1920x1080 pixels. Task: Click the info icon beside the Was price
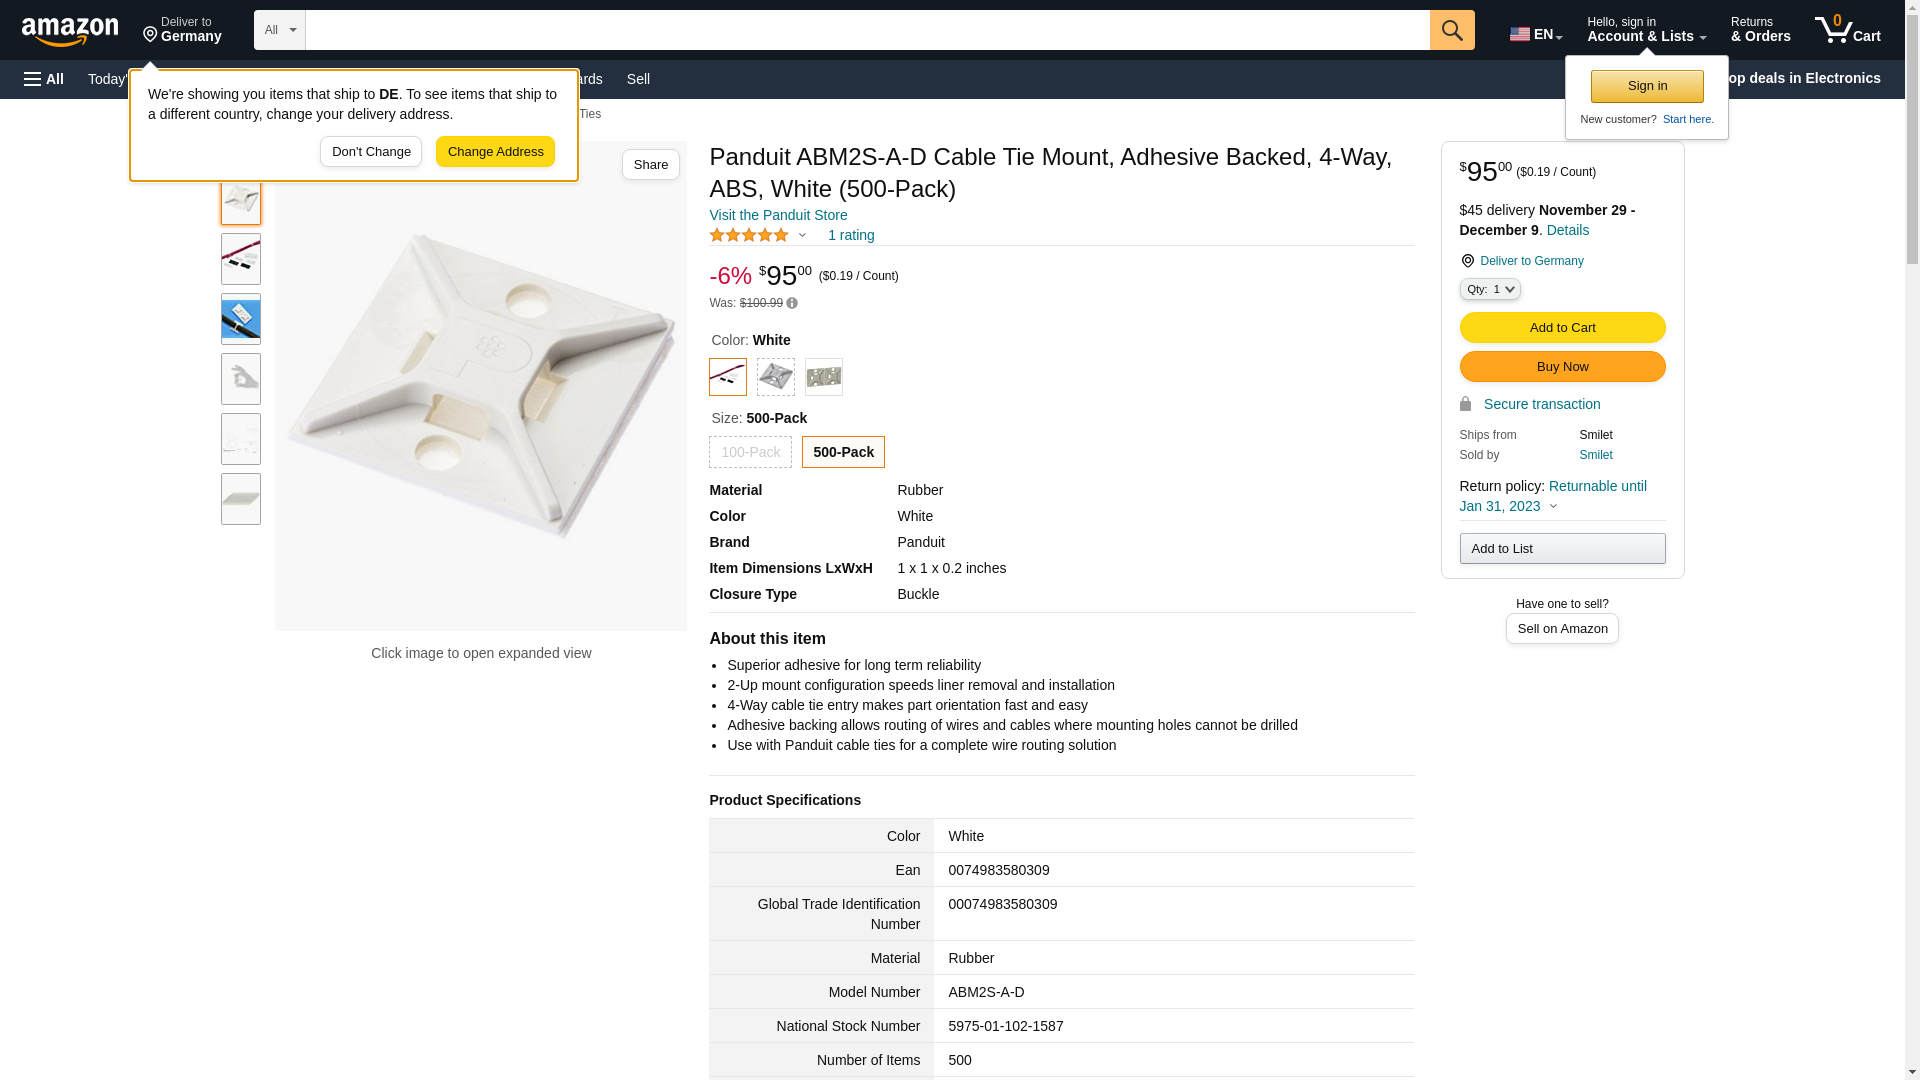coord(792,303)
